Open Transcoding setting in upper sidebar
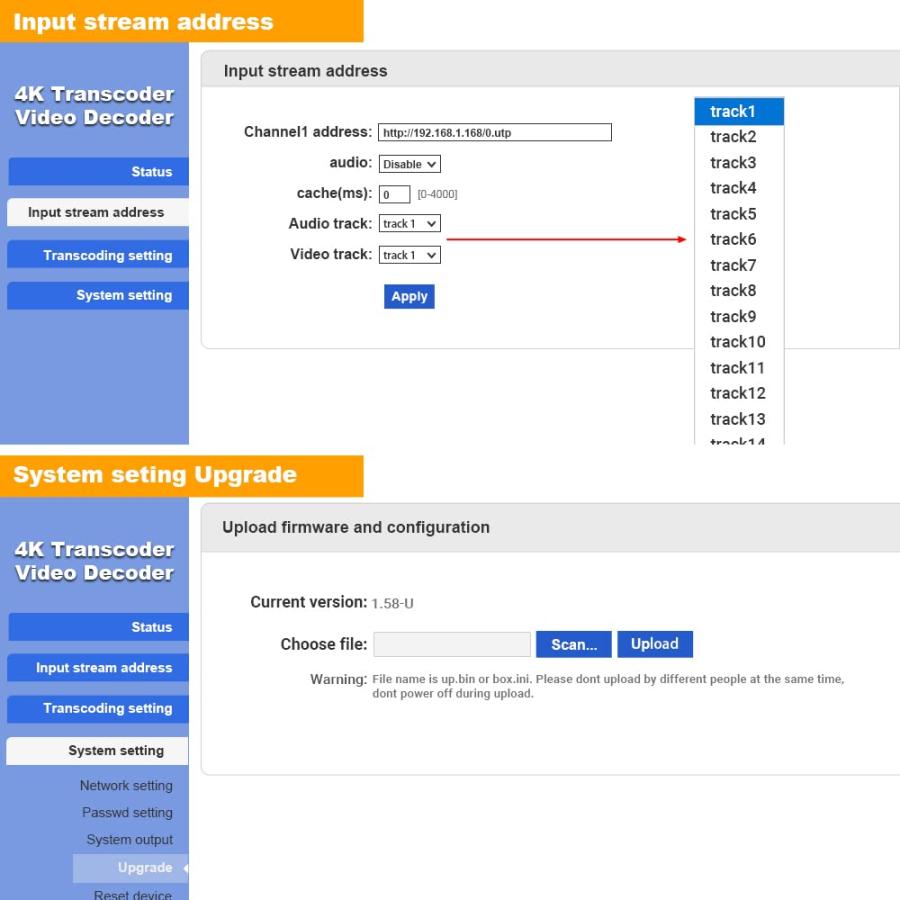The height and width of the screenshot is (900, 900). click(98, 255)
